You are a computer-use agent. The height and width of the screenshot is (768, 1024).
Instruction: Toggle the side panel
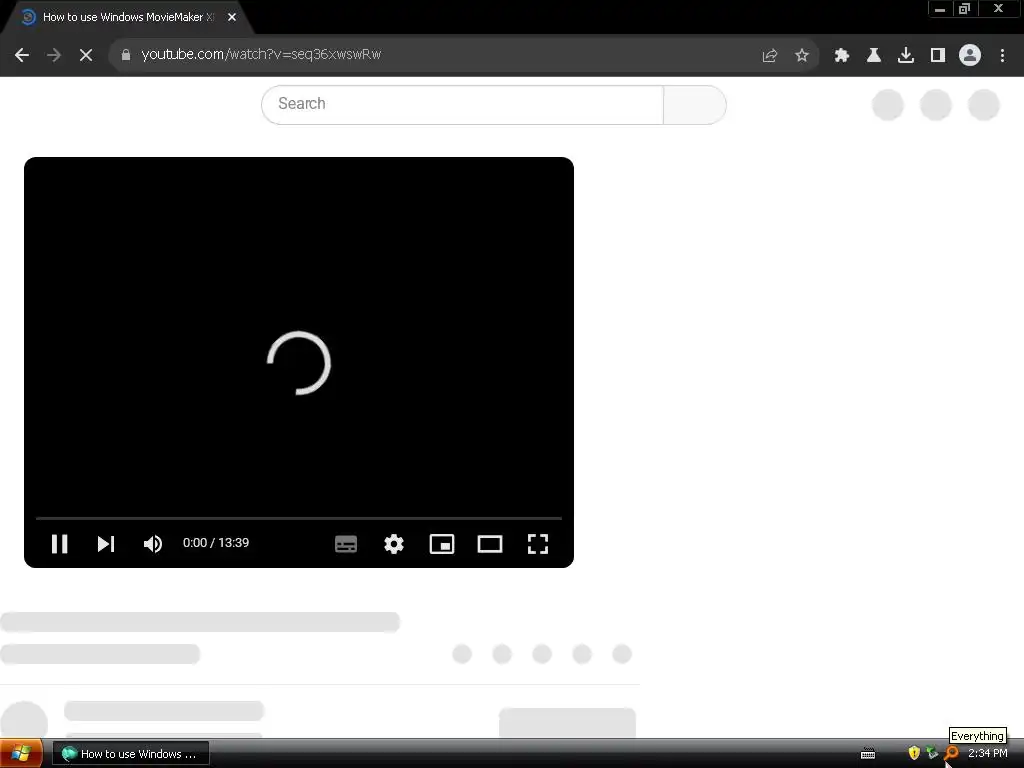[x=938, y=55]
